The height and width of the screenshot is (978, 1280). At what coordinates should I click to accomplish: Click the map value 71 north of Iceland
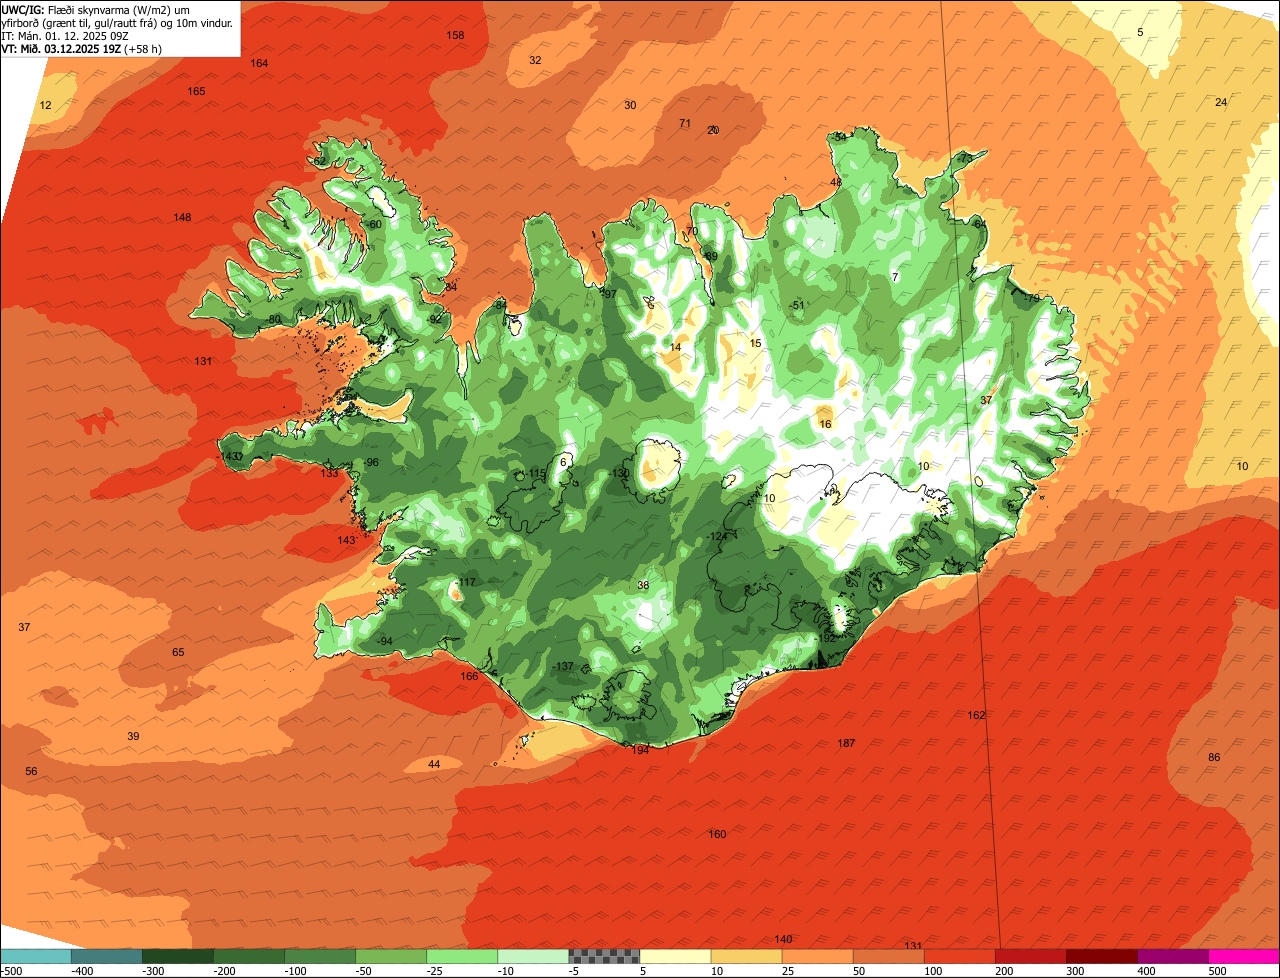pyautogui.click(x=685, y=123)
